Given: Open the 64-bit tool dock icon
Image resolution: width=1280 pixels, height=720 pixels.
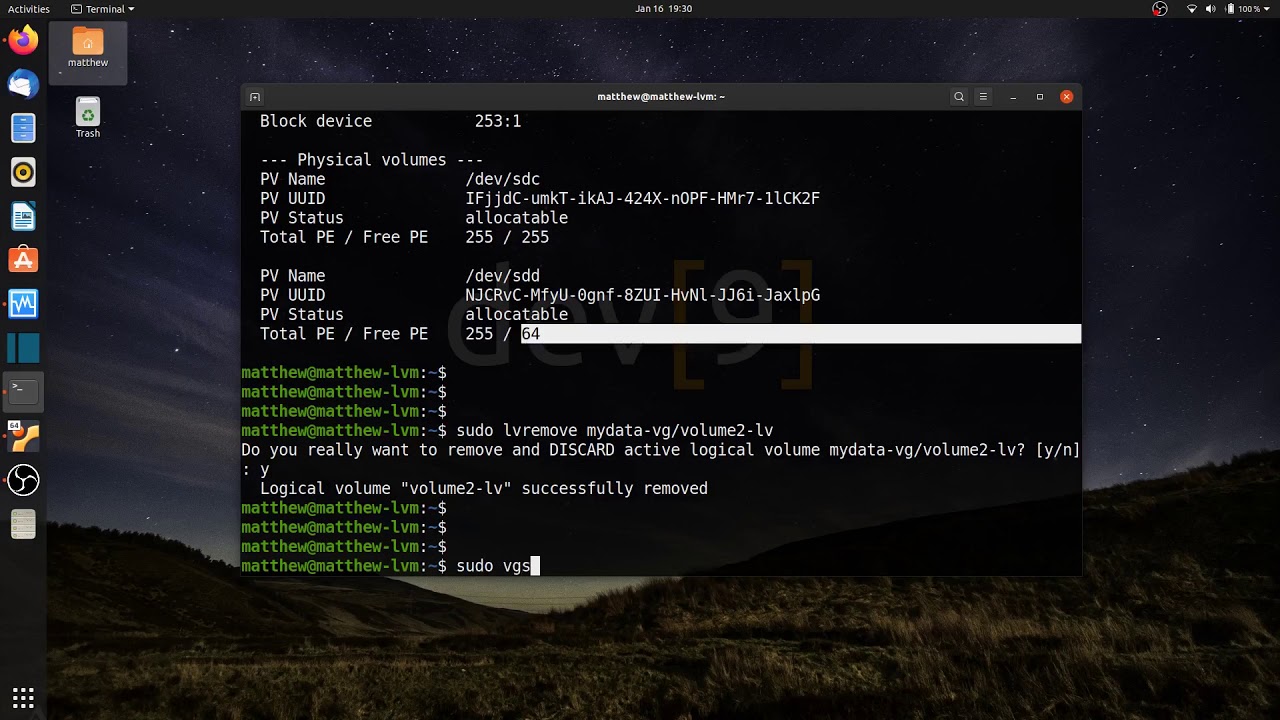Looking at the screenshot, I should click(23, 436).
